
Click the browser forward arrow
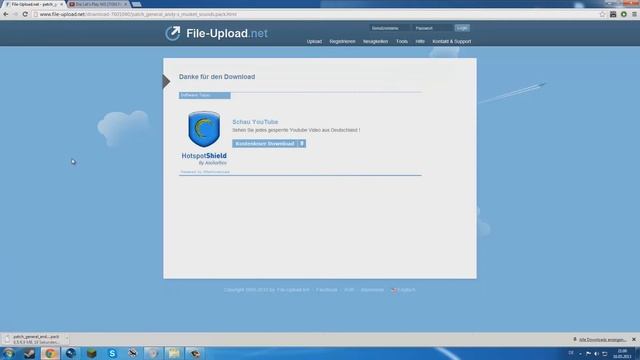[15, 14]
